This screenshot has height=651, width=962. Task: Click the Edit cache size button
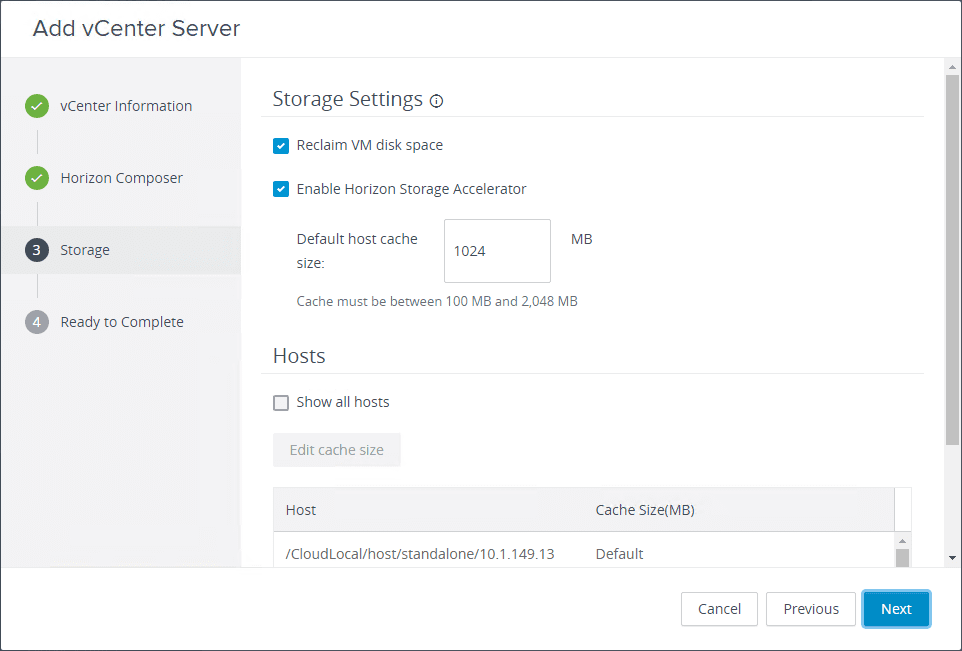336,450
